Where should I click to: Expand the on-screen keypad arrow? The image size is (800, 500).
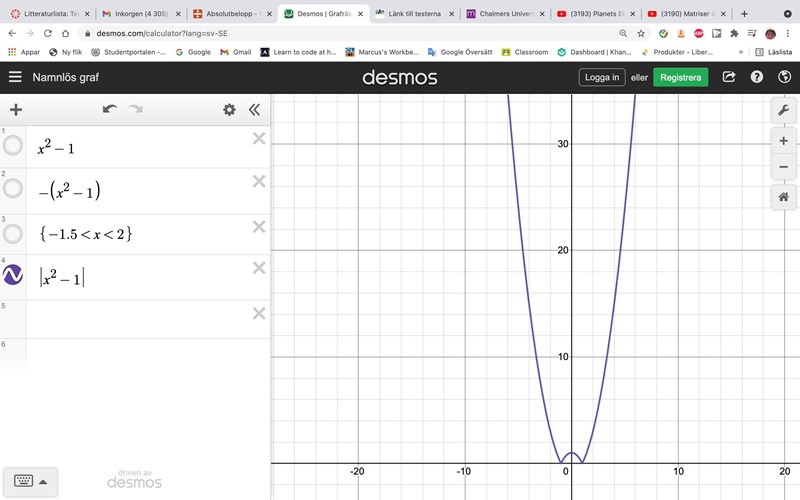pyautogui.click(x=43, y=481)
